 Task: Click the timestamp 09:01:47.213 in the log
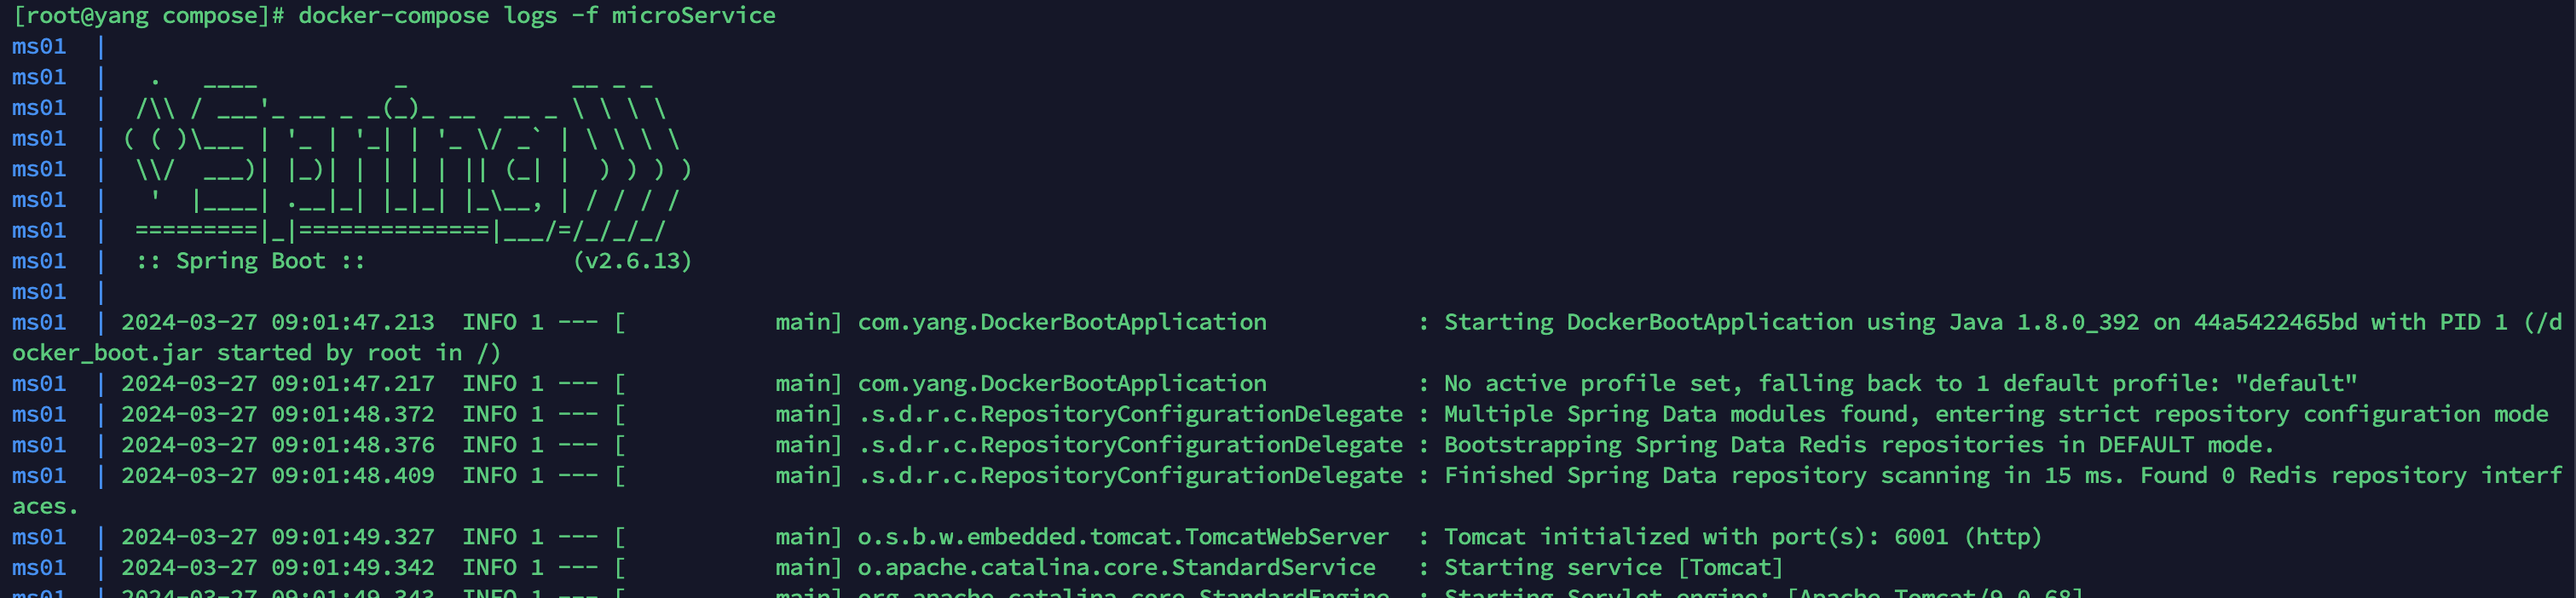(352, 322)
